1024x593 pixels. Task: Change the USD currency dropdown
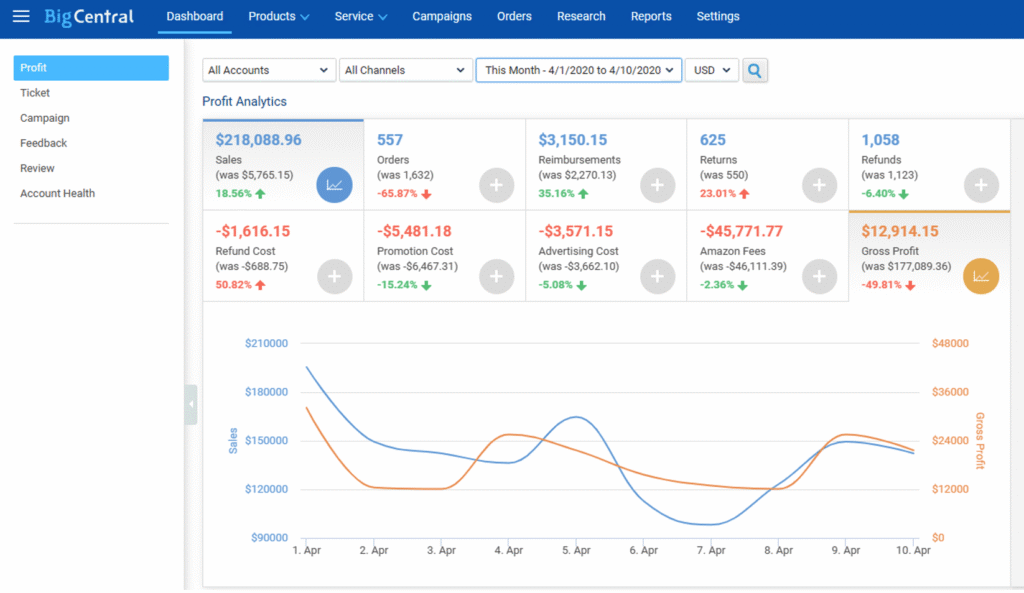[711, 70]
